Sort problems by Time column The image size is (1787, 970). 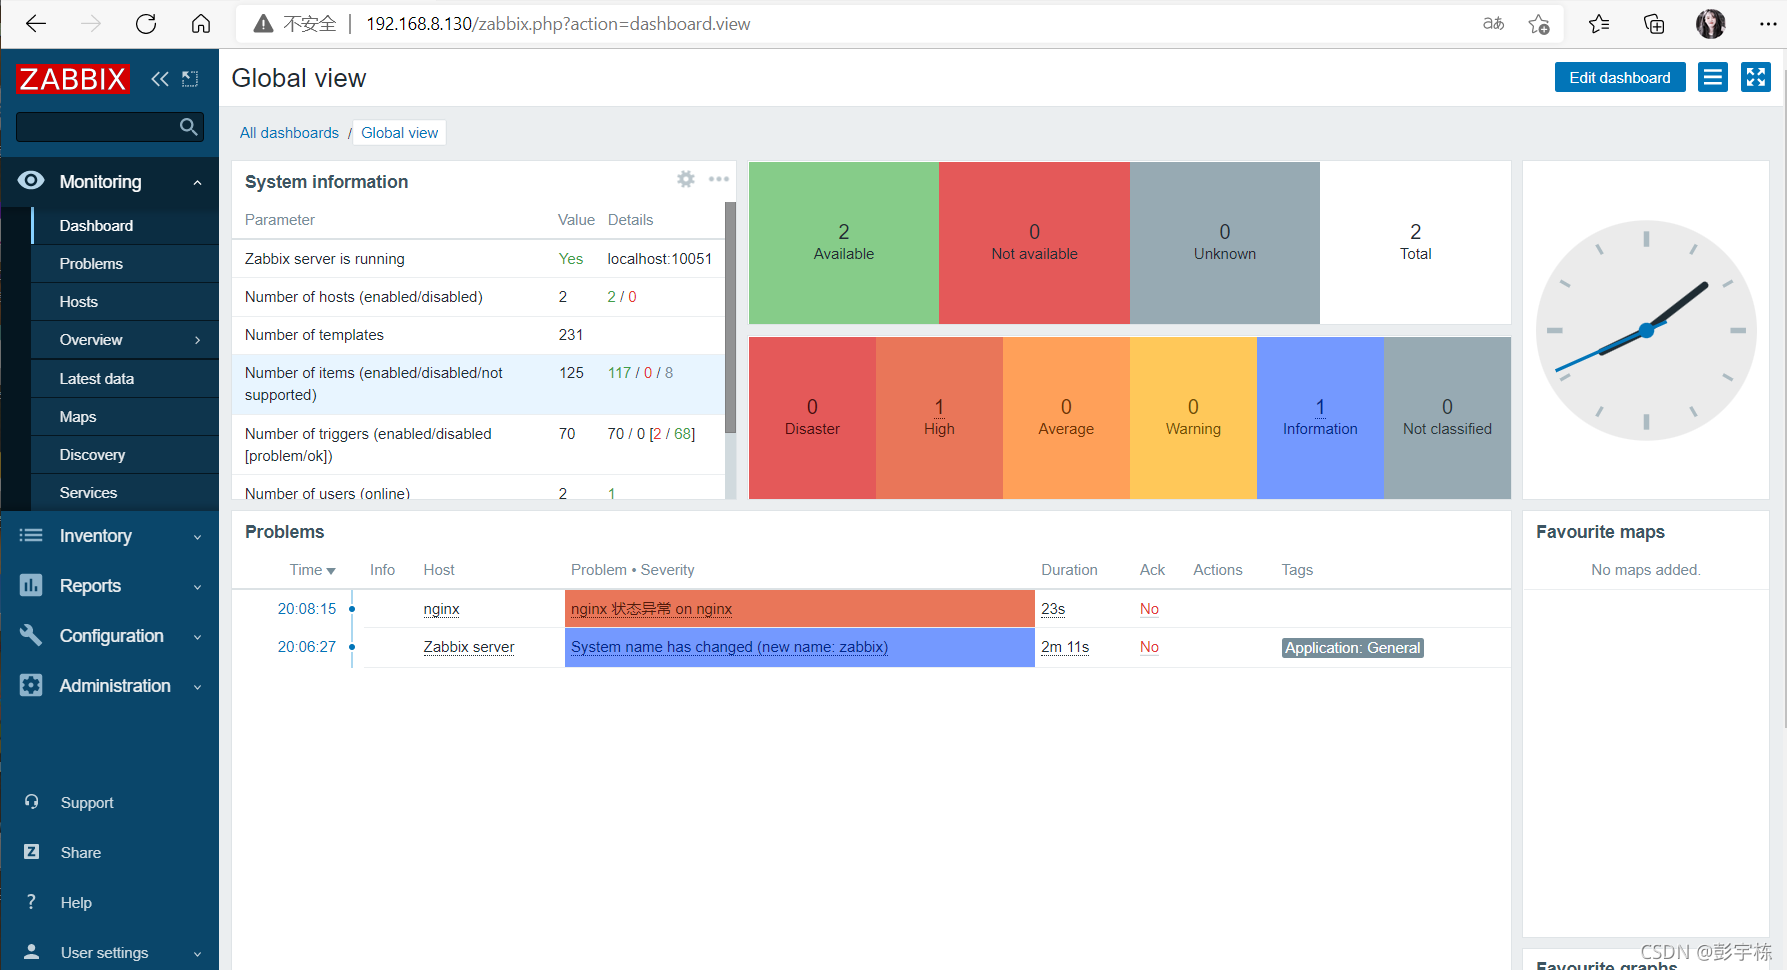(312, 570)
